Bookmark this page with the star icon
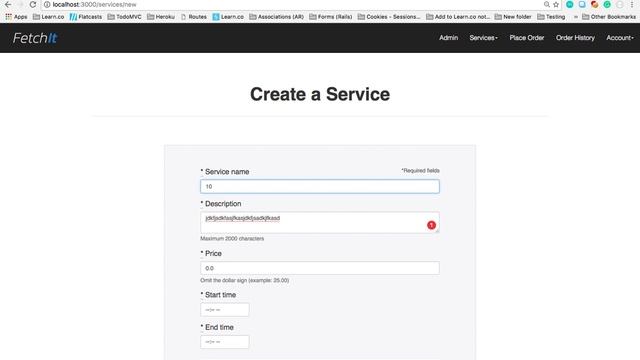Image resolution: width=640 pixels, height=360 pixels. pyautogui.click(x=556, y=4)
